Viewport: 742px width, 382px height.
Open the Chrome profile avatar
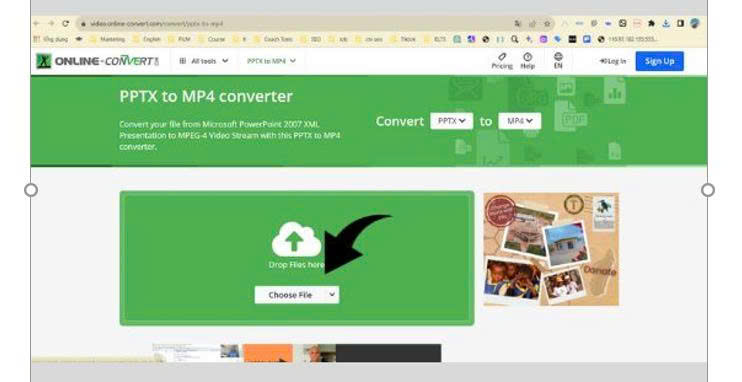pos(695,23)
